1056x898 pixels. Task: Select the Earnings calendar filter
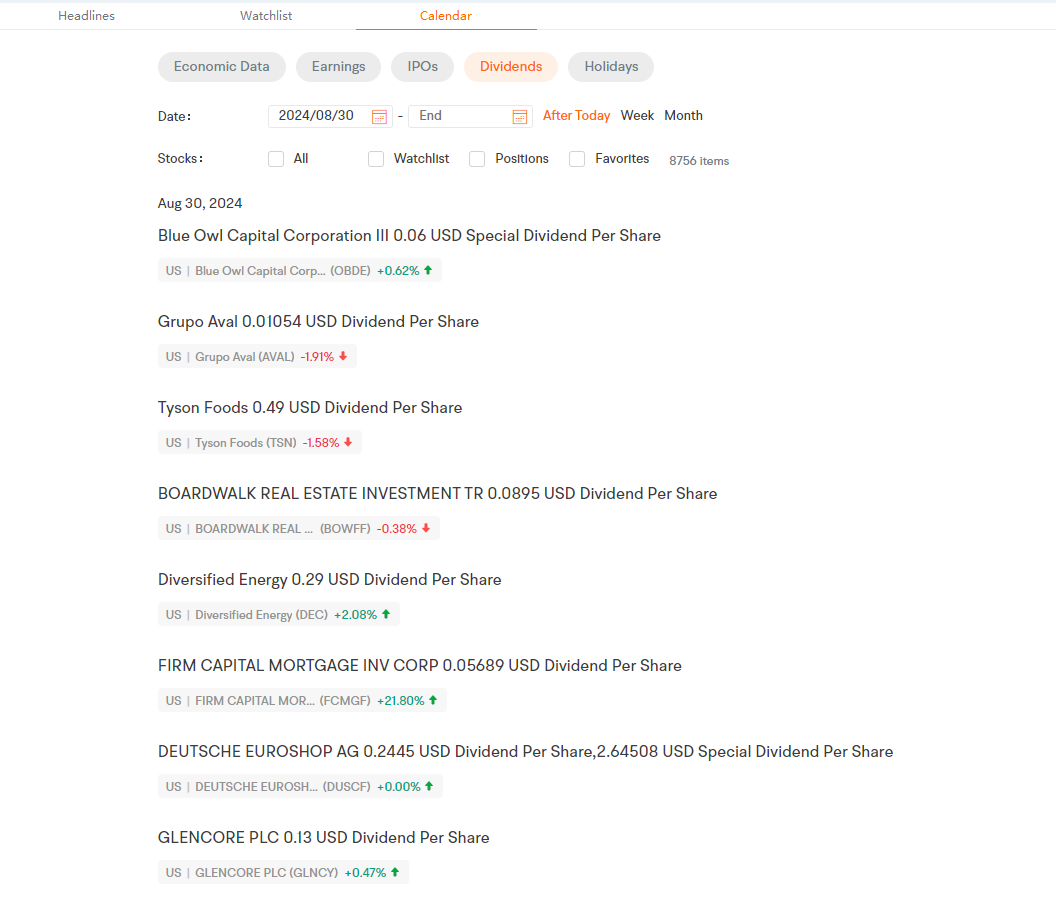339,67
